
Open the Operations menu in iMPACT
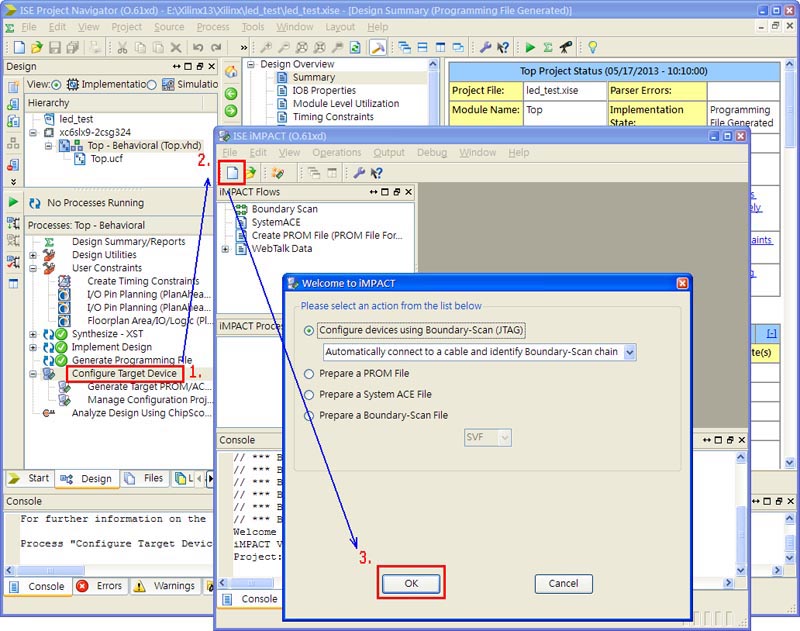(336, 153)
